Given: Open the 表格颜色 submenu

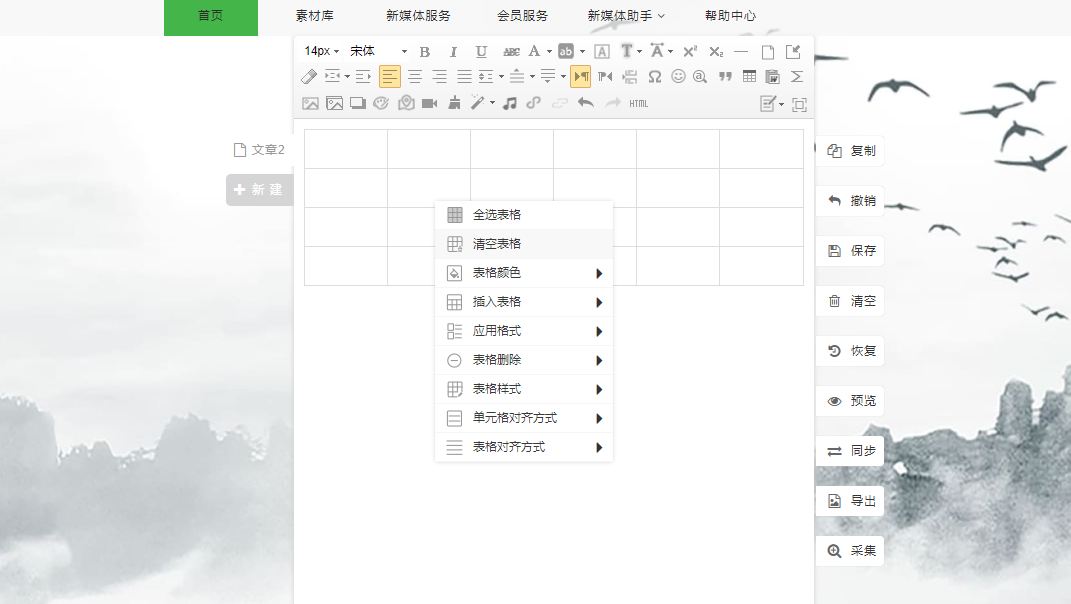Looking at the screenshot, I should pyautogui.click(x=524, y=273).
